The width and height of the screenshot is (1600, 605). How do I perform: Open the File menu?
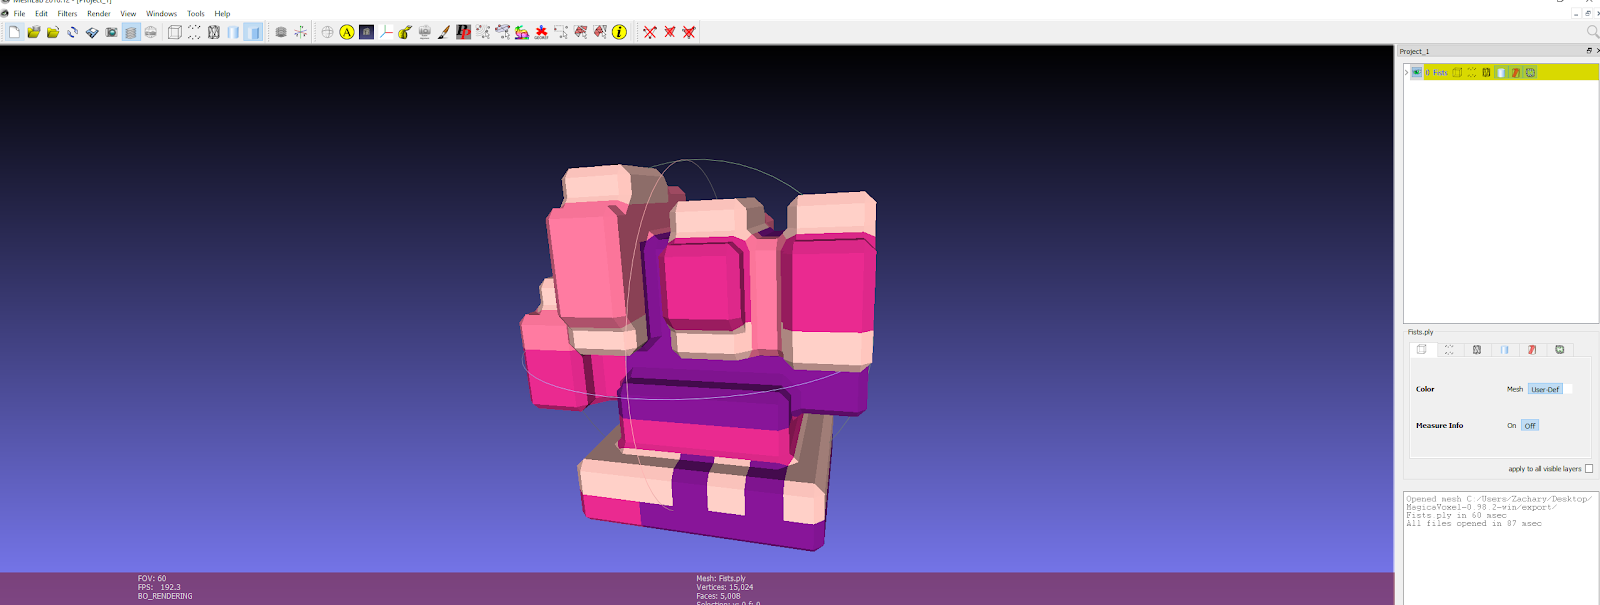tap(19, 14)
